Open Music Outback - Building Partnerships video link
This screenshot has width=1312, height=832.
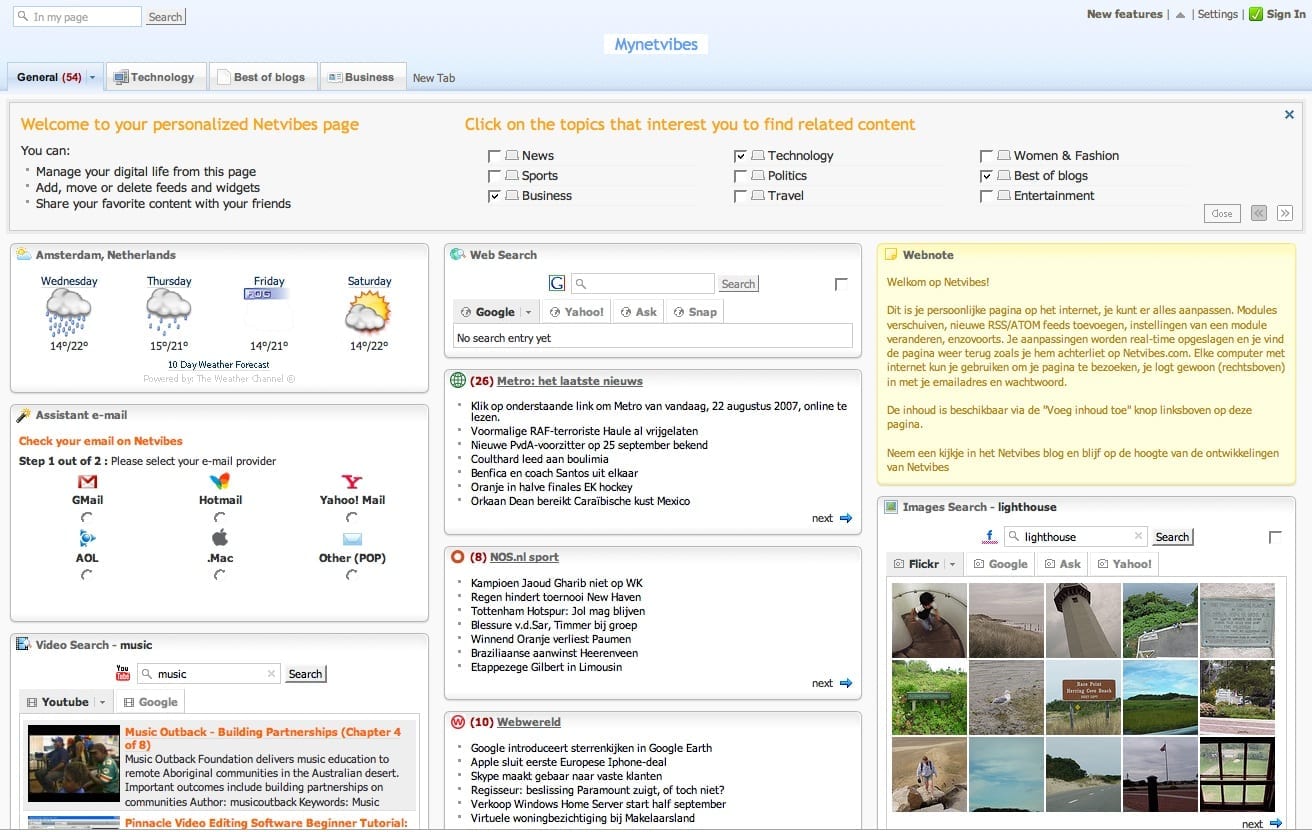click(x=263, y=739)
